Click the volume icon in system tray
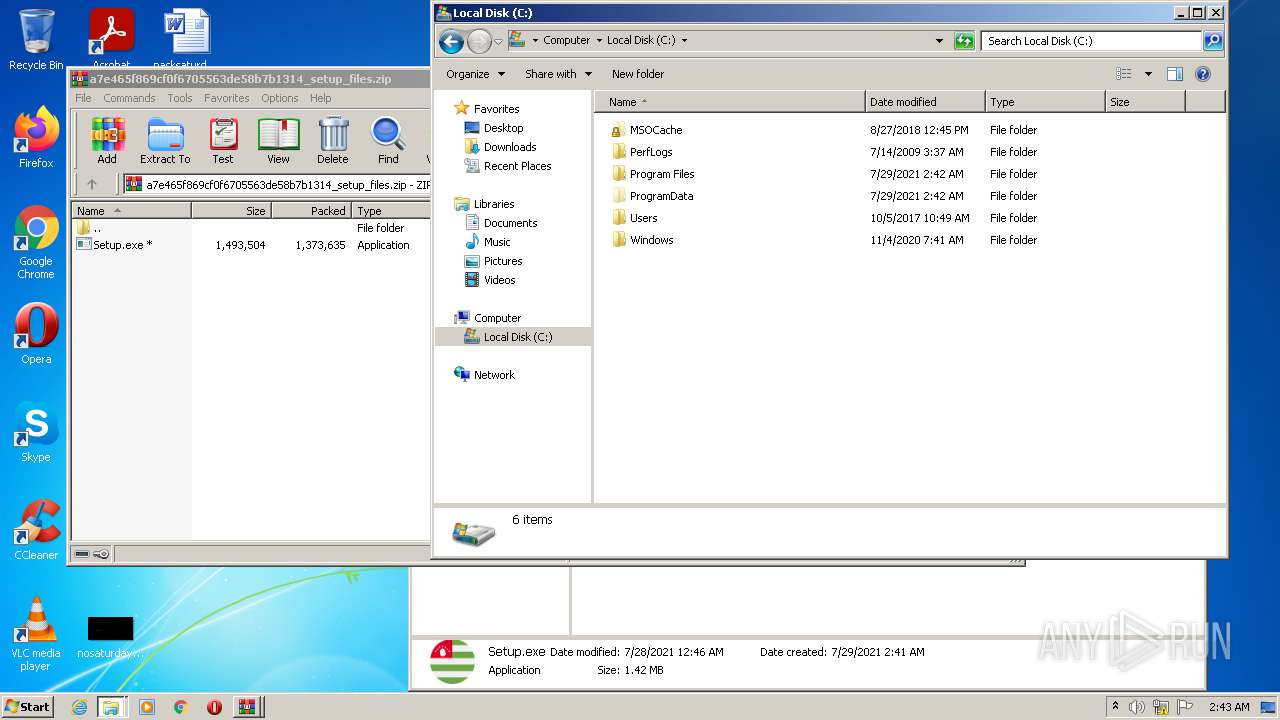The width and height of the screenshot is (1280, 720). tap(1137, 707)
